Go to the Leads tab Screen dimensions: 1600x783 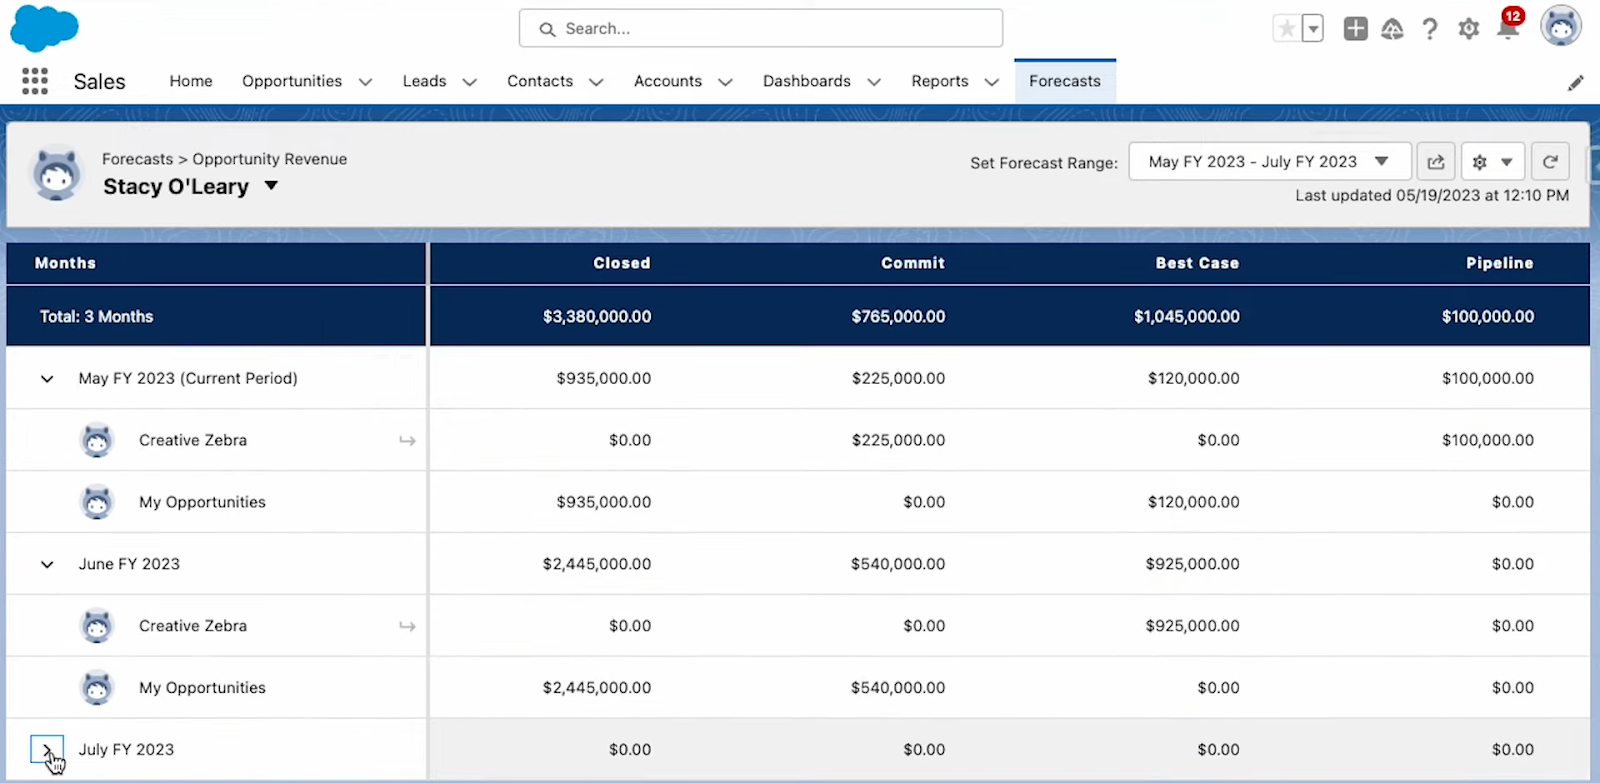click(424, 81)
